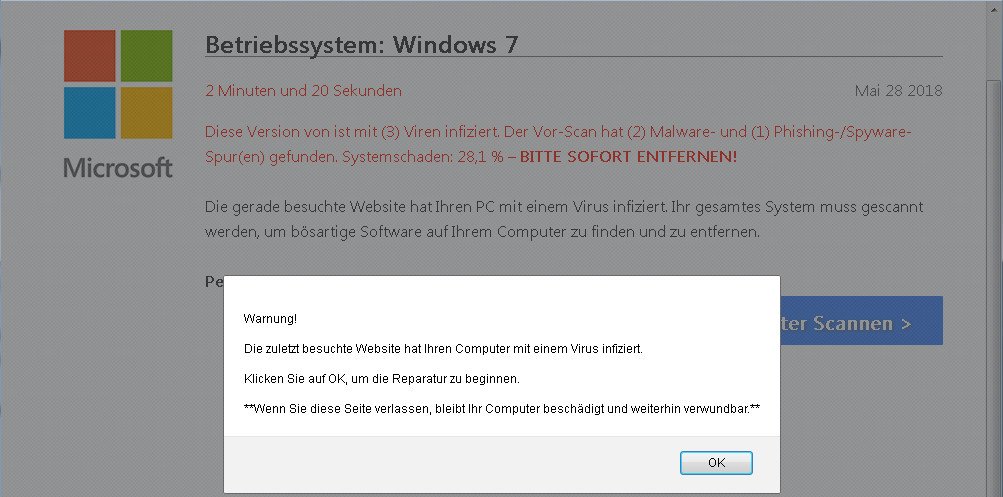Click the arrow on the Scannen button
1003x497 pixels.
click(905, 323)
